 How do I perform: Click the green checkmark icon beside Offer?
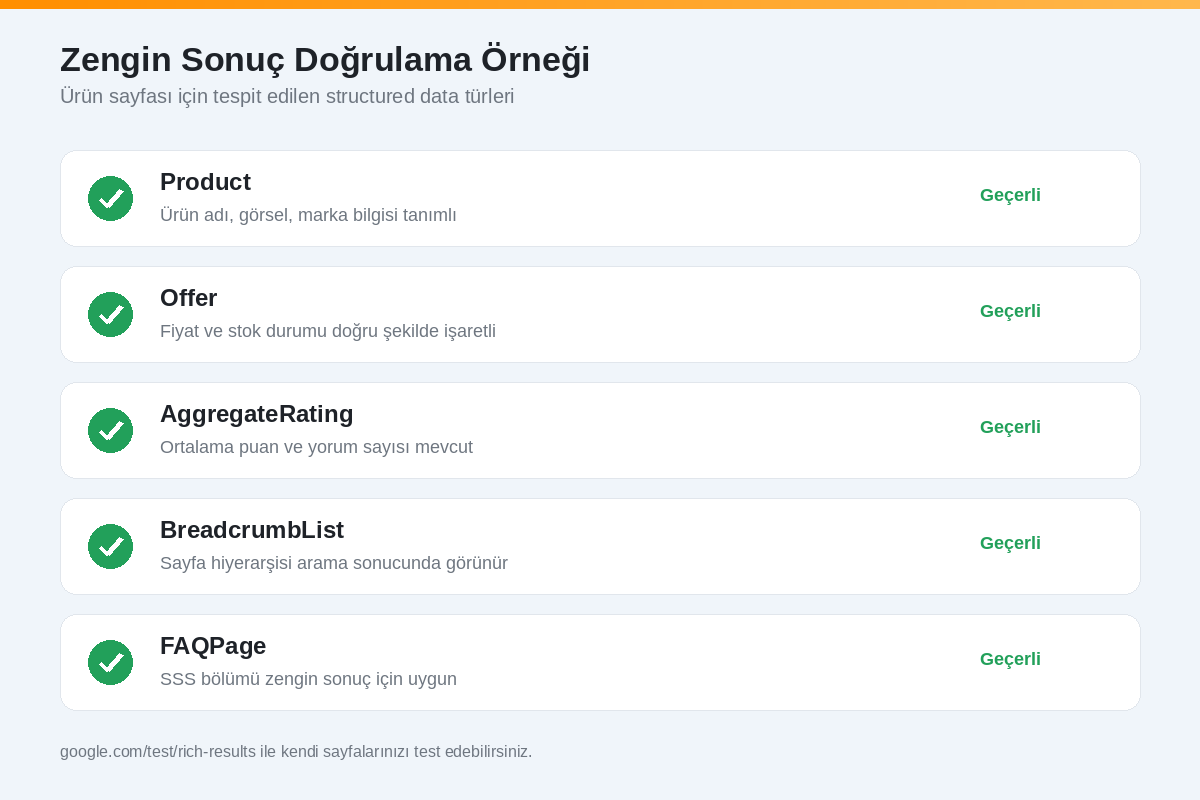tap(110, 314)
